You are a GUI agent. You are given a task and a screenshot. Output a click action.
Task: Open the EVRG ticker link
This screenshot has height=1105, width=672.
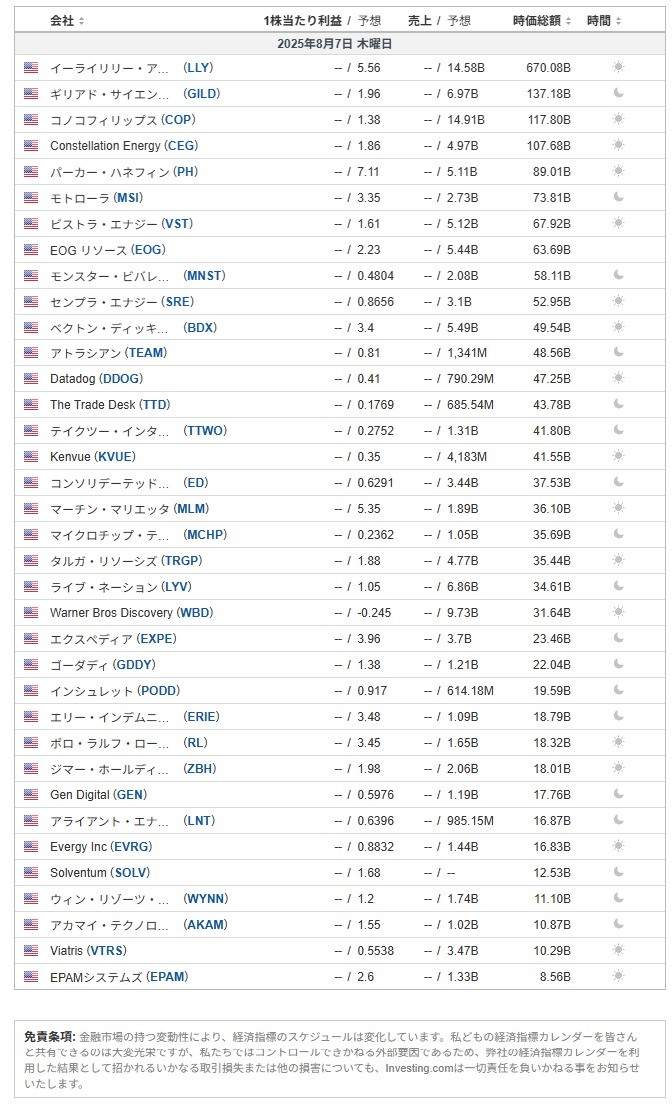point(132,847)
